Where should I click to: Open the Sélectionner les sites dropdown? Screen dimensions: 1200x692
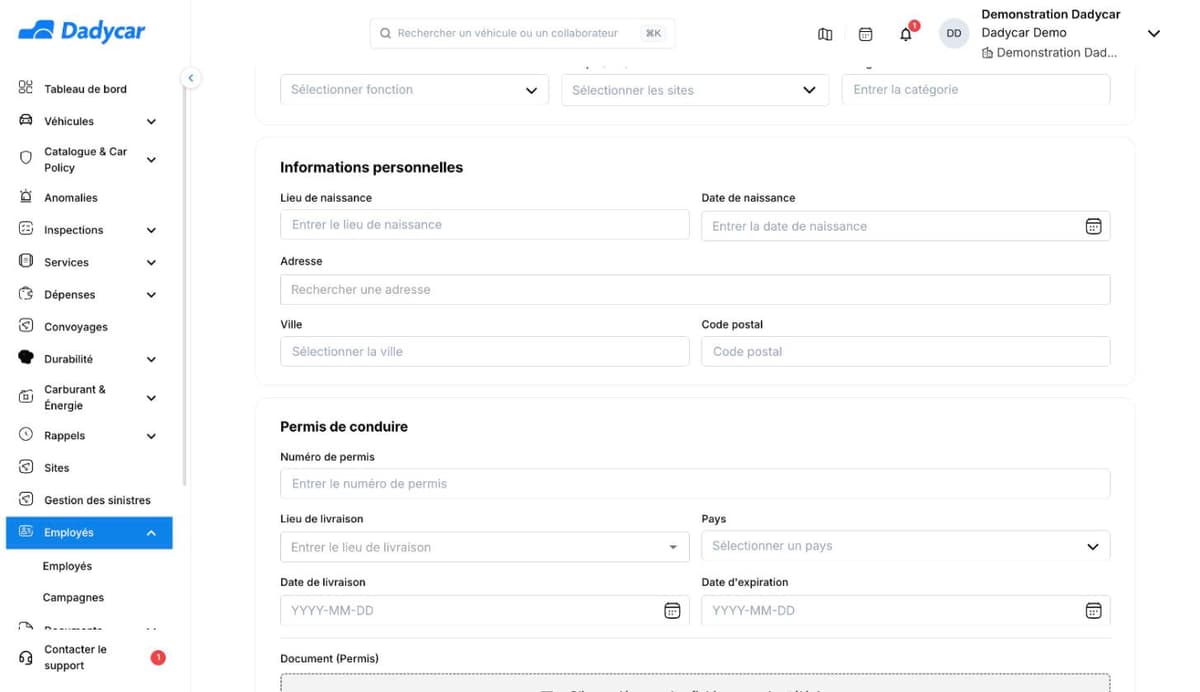click(695, 90)
